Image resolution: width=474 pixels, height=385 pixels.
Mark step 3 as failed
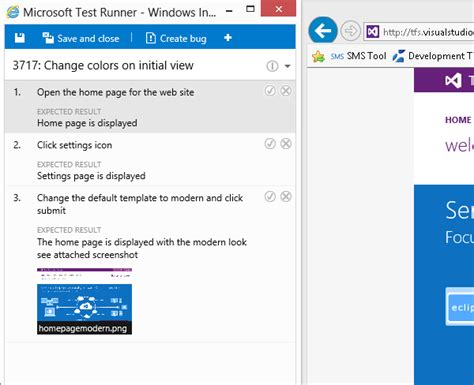click(286, 197)
